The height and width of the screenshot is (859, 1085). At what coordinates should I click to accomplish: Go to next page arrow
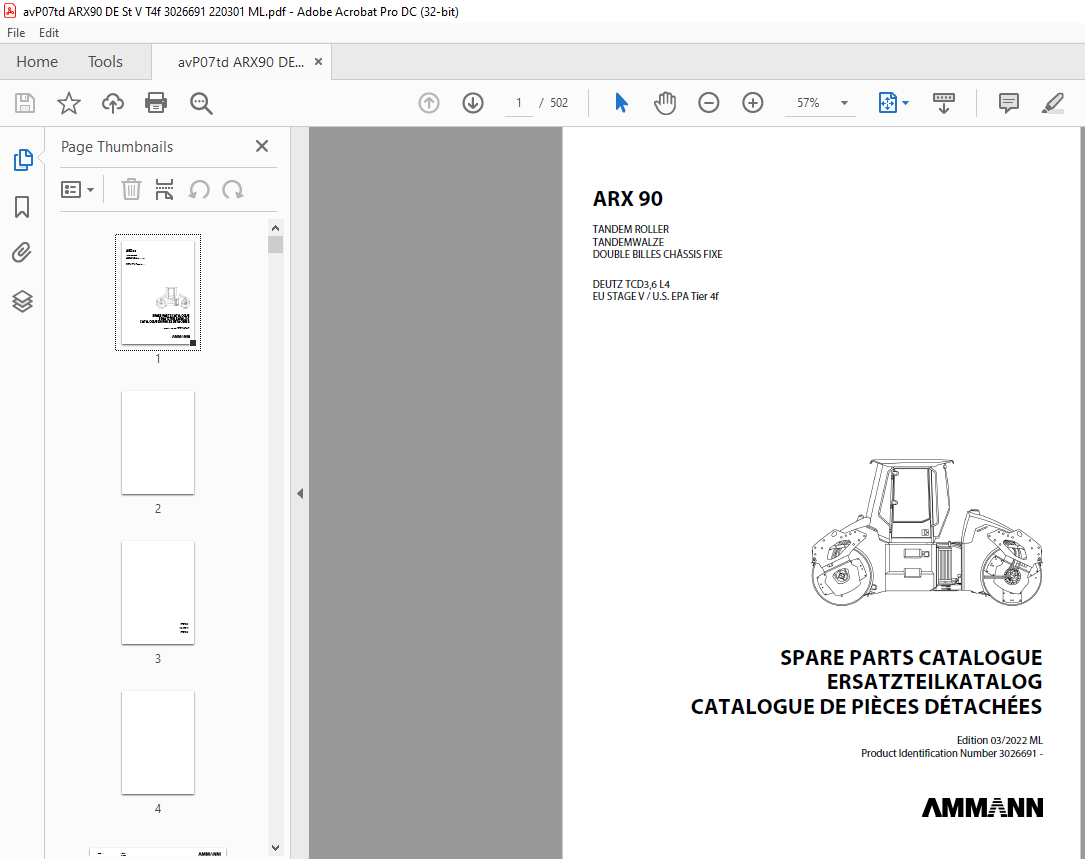coord(473,103)
